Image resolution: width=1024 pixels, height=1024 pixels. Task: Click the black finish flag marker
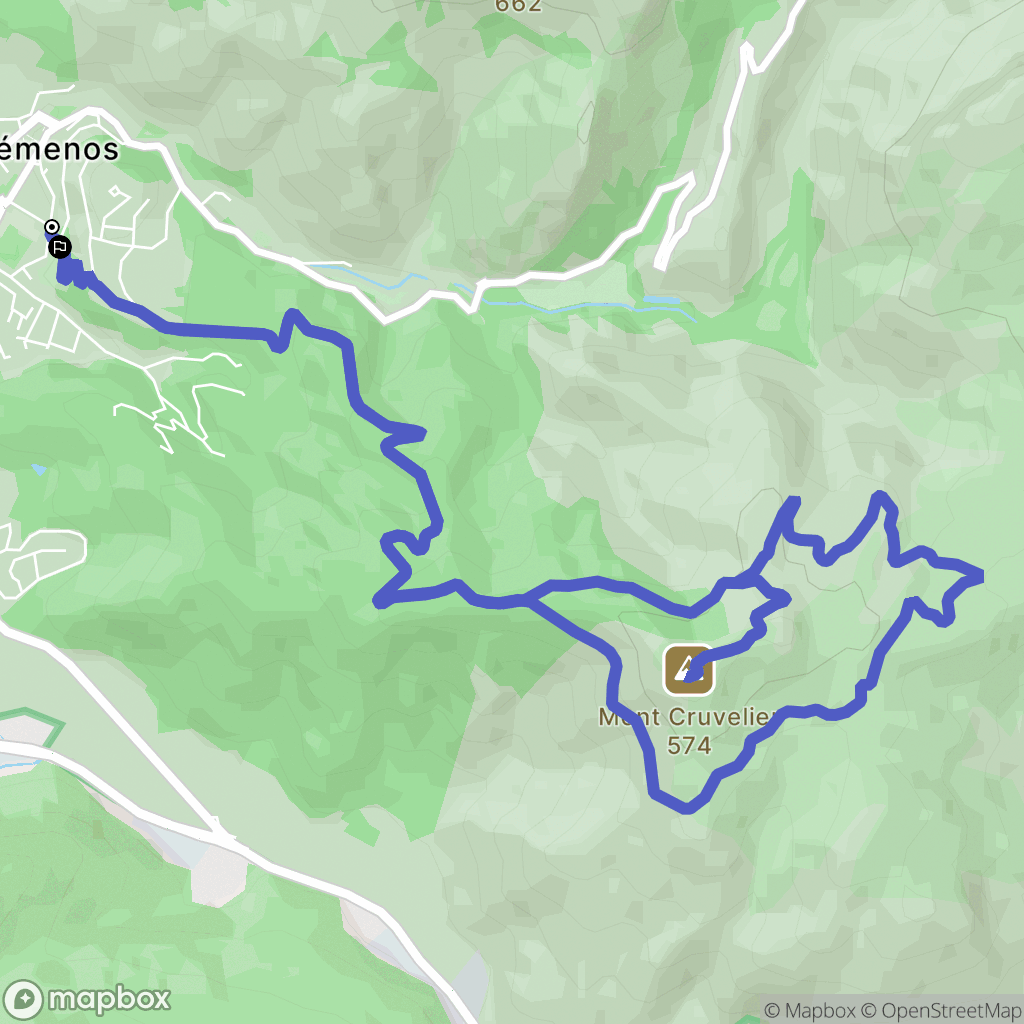(59, 248)
